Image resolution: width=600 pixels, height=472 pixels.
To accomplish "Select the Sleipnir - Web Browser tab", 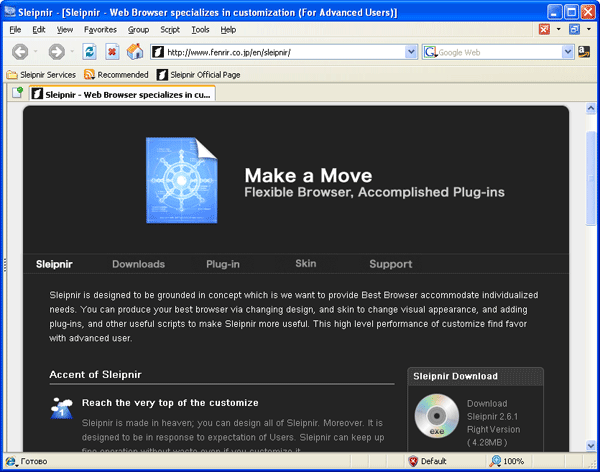I will (x=122, y=94).
